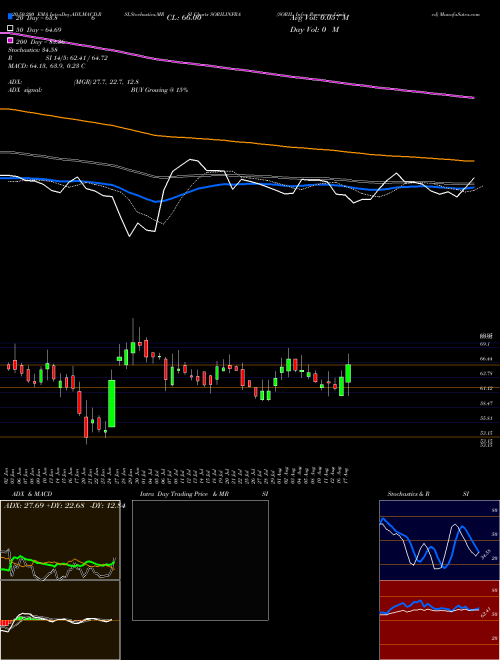Select the 'MACD: 64.13, 63.9, 0.23 C' line

tap(47, 66)
